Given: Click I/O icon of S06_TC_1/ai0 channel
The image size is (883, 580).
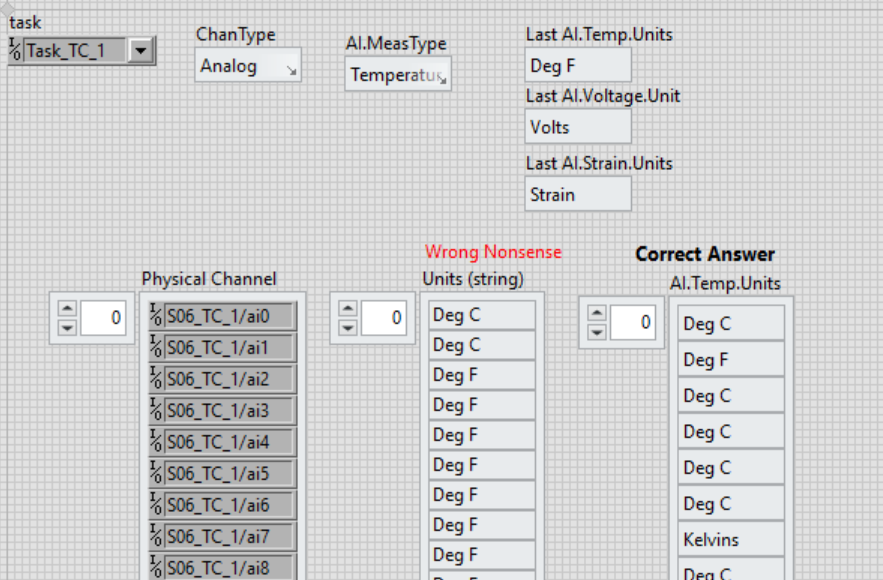Looking at the screenshot, I should [x=156, y=316].
